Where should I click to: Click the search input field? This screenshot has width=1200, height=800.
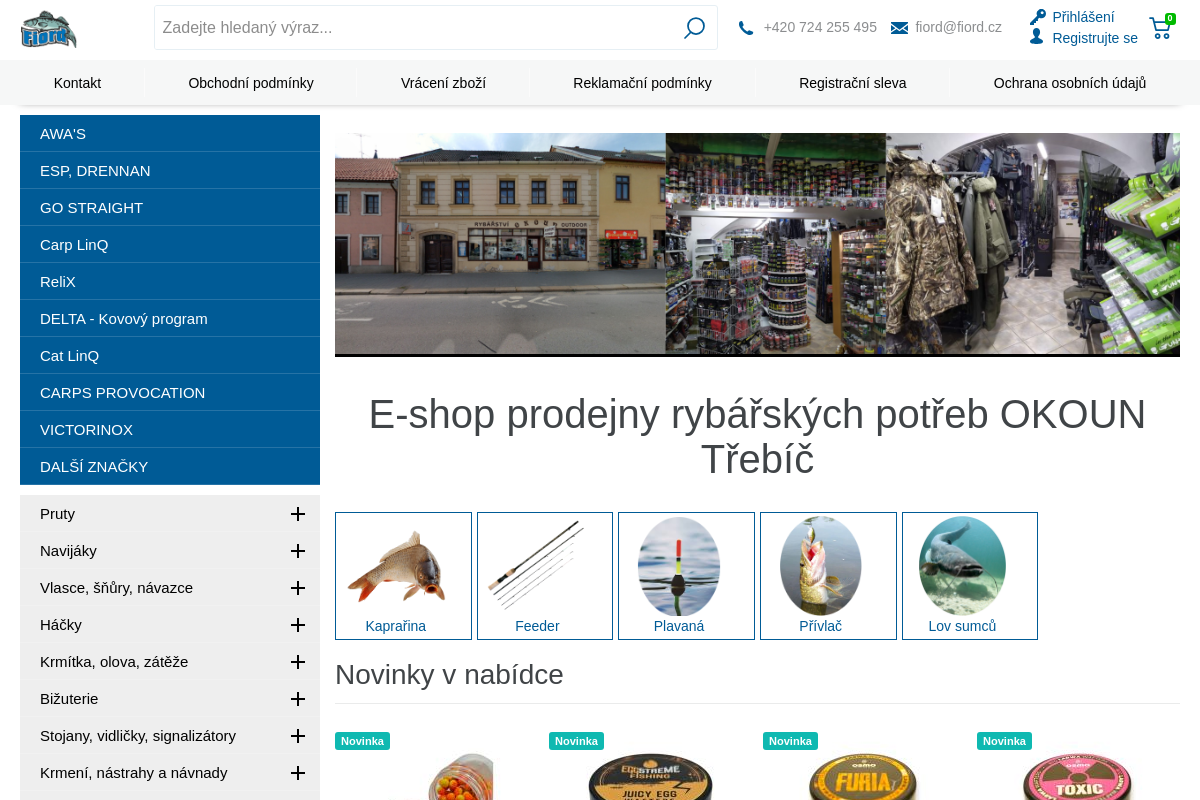tap(415, 28)
